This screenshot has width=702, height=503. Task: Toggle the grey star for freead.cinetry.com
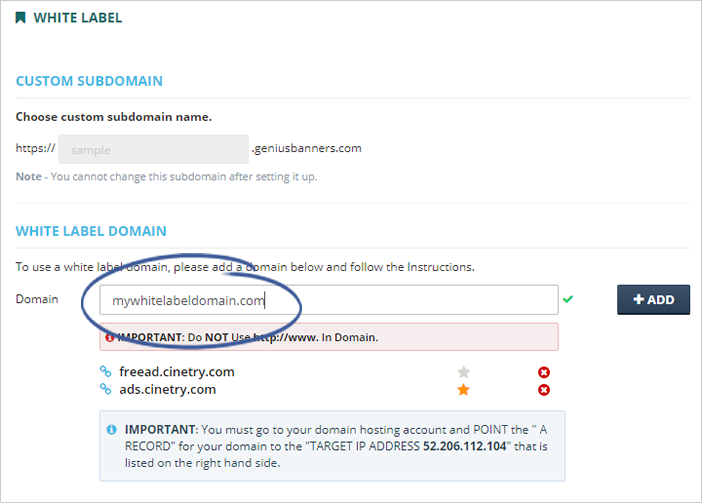463,372
